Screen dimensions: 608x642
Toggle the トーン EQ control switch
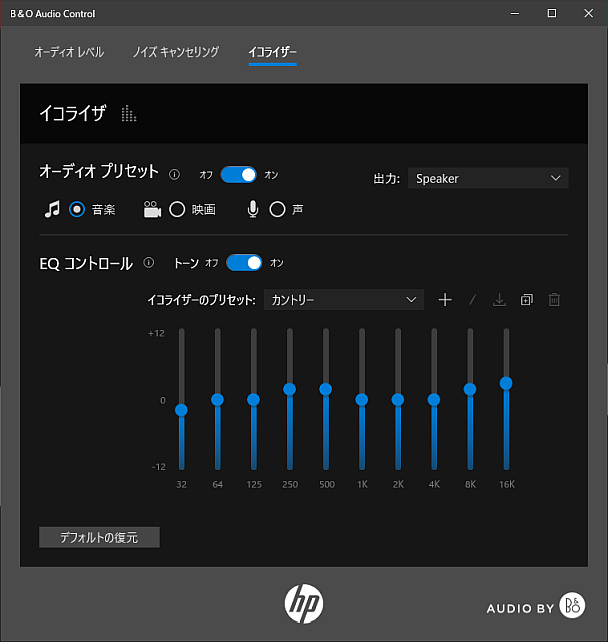(x=244, y=262)
